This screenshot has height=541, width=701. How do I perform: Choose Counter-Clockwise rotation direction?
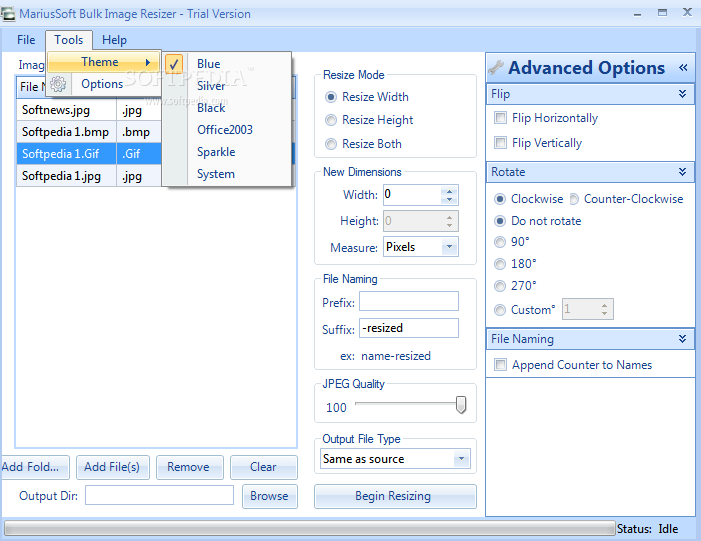(574, 199)
